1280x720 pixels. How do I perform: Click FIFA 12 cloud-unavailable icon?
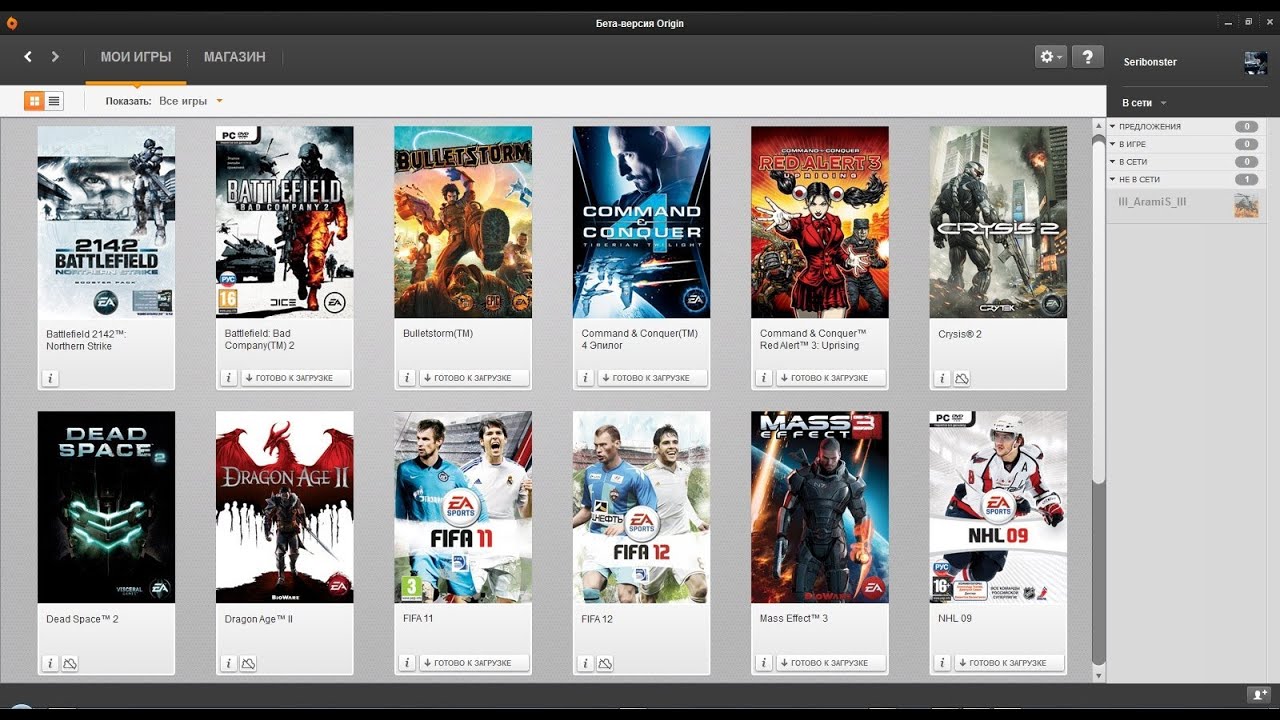point(605,663)
